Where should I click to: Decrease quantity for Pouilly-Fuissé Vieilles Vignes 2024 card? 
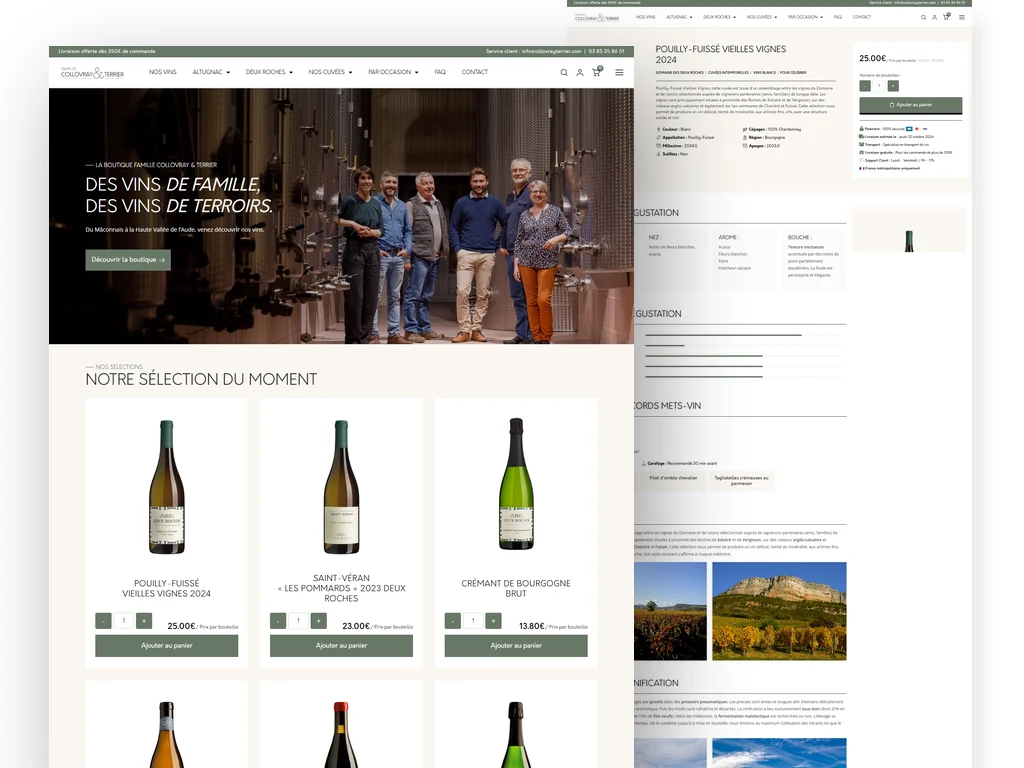103,620
